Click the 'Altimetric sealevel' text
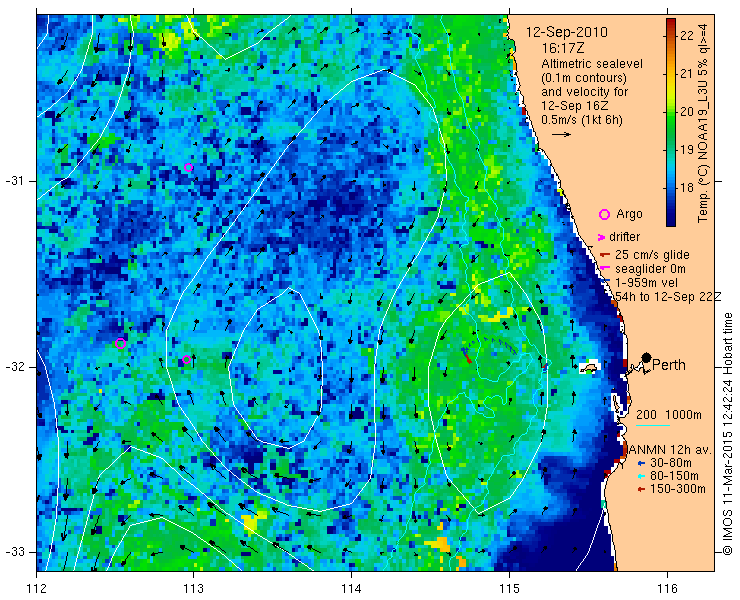Screen dimensions: 740x600 (592, 64)
